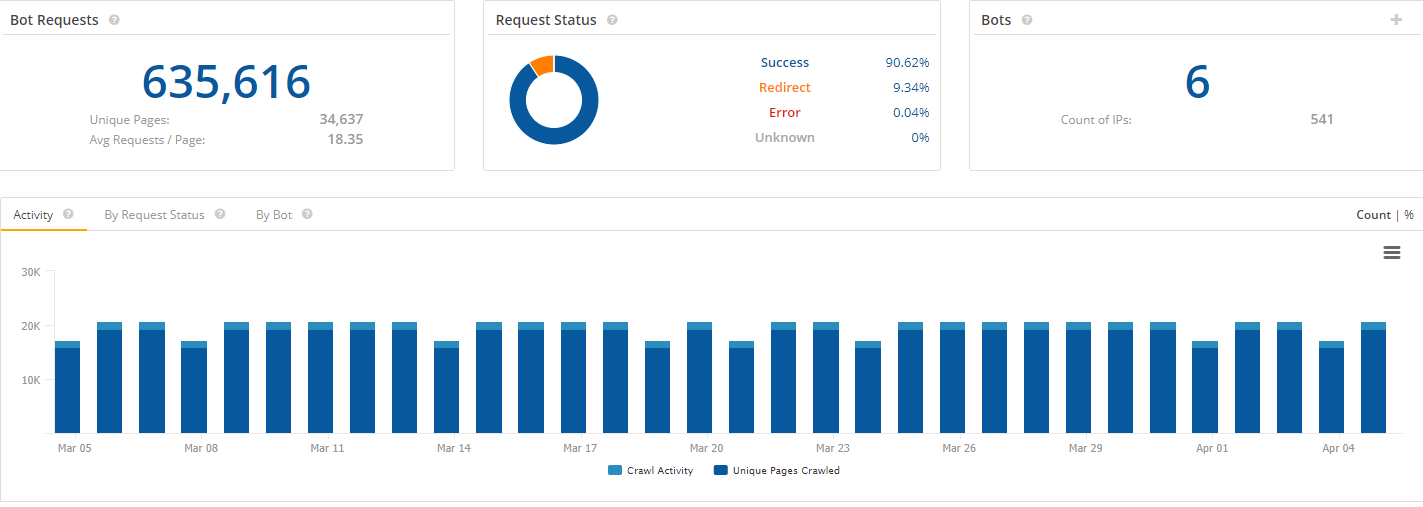Click Avg Requests / Page value 18.35
This screenshot has height=507, width=1423.
(345, 140)
